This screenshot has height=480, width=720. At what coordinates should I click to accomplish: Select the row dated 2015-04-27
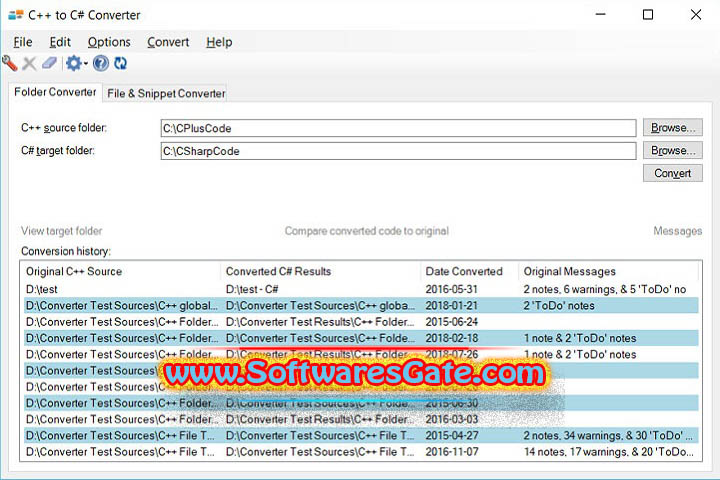[x=361, y=435]
